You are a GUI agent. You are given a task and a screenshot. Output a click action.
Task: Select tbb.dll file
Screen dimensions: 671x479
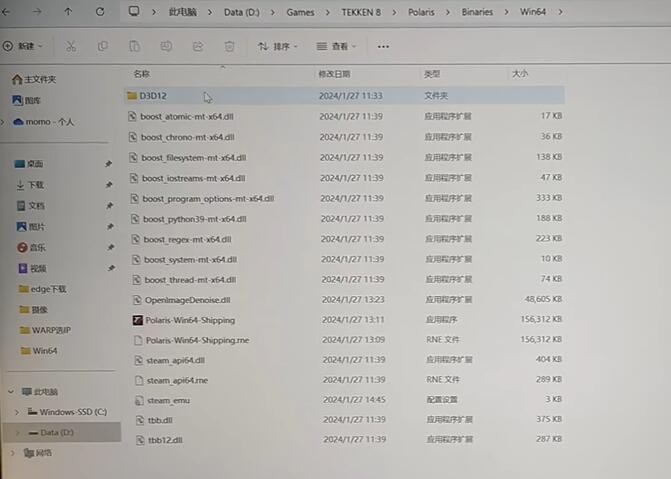pos(348,420)
